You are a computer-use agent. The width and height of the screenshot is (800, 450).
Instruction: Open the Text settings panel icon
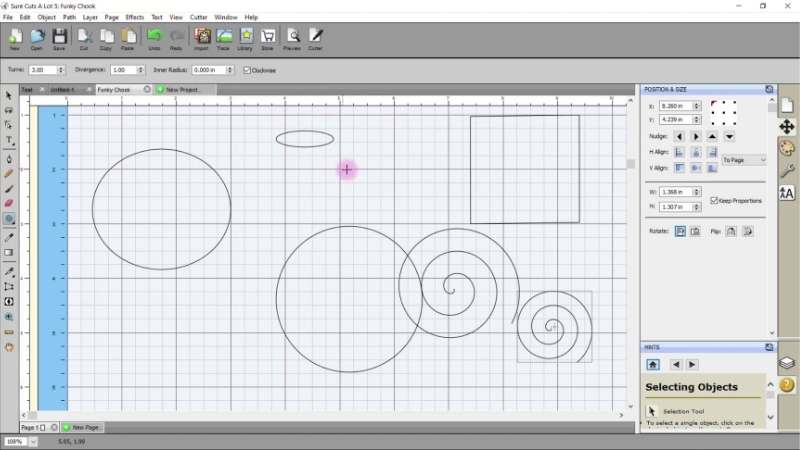(x=787, y=193)
